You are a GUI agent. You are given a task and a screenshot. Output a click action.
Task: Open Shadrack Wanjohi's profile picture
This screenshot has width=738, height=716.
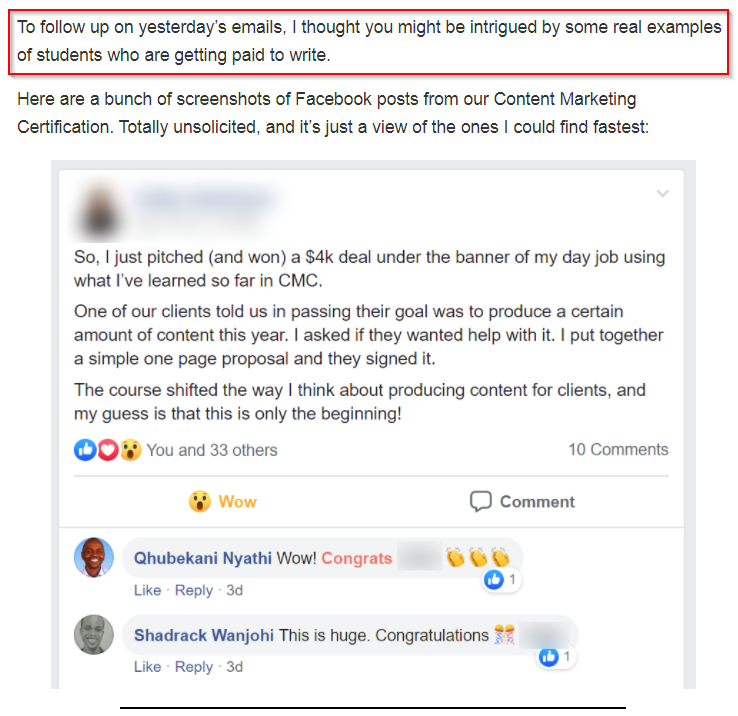click(94, 635)
